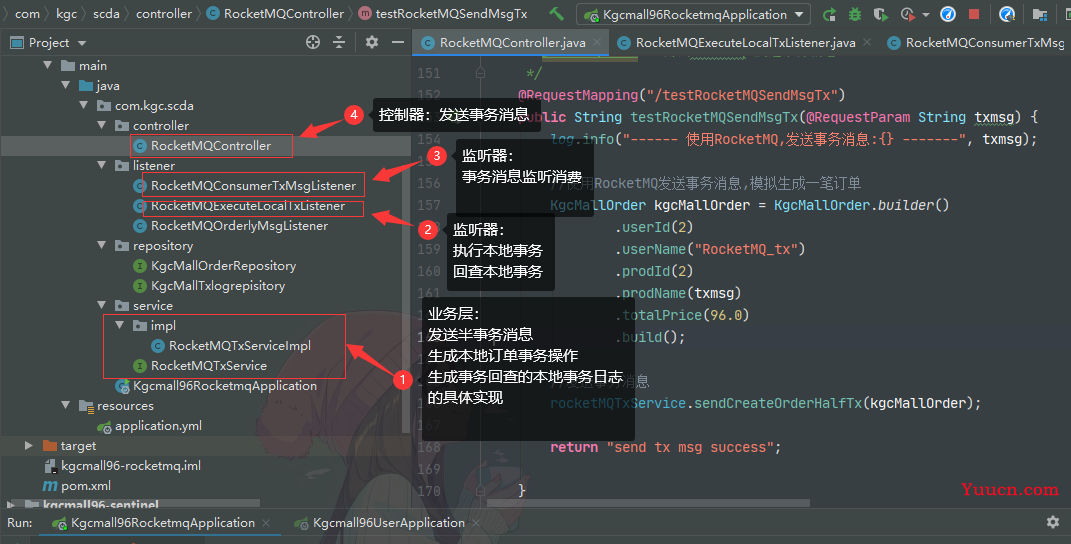
Task: Click testRocketMQSendMsgTx method in the breadcrumb
Action: (443, 14)
